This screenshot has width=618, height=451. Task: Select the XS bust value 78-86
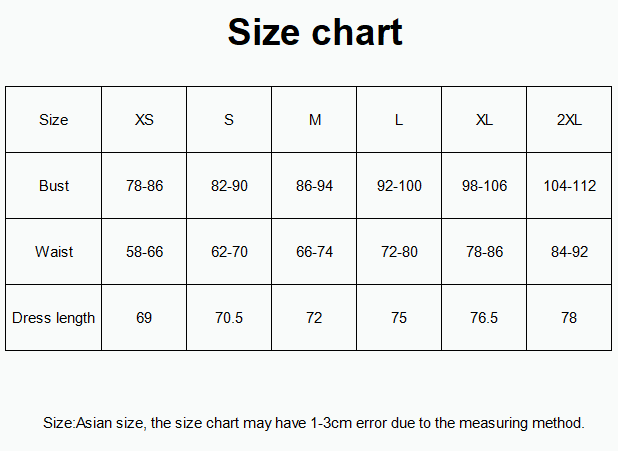pyautogui.click(x=144, y=186)
